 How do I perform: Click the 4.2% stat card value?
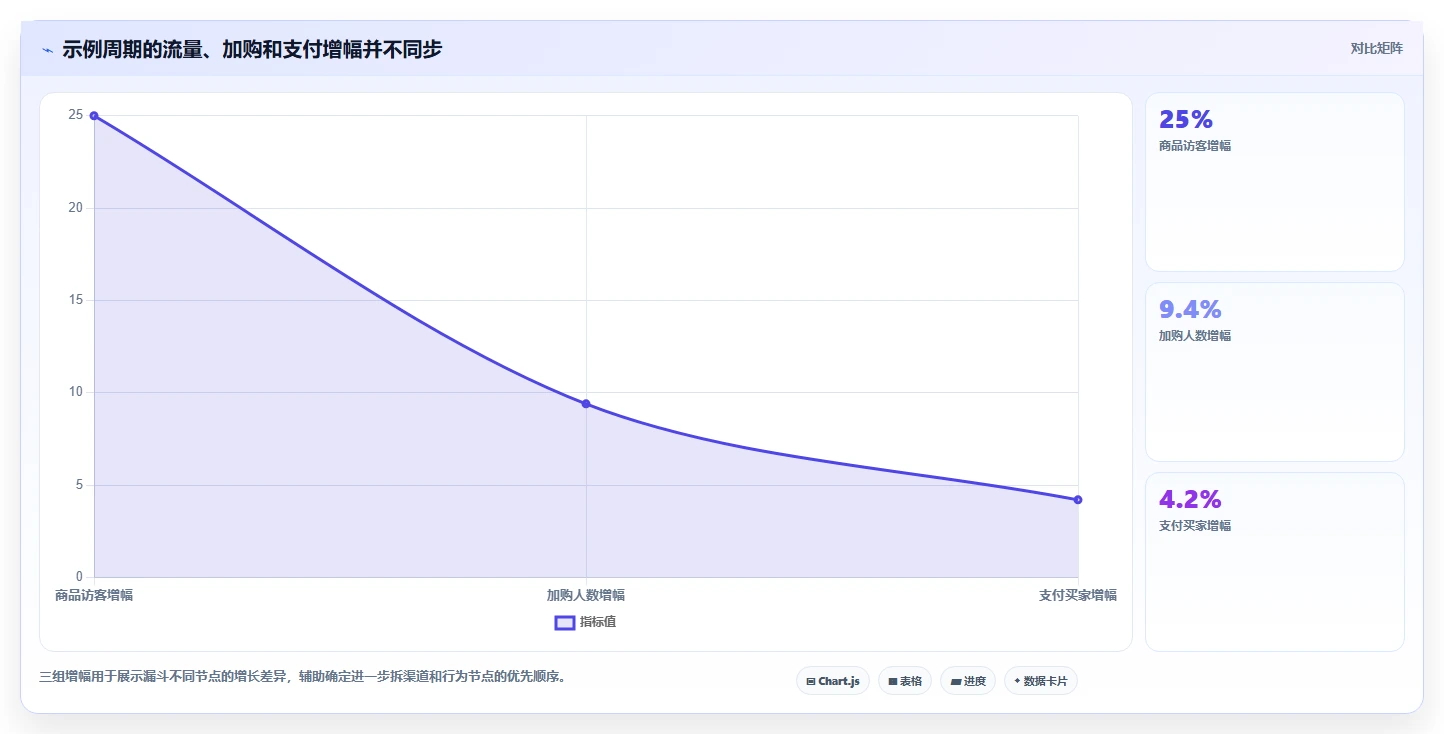[x=1190, y=499]
